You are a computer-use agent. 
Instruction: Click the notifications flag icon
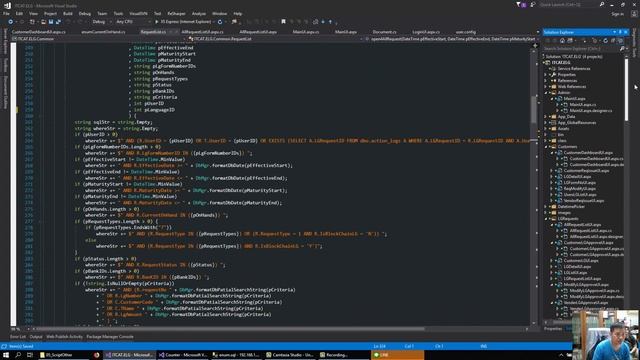(x=519, y=4)
